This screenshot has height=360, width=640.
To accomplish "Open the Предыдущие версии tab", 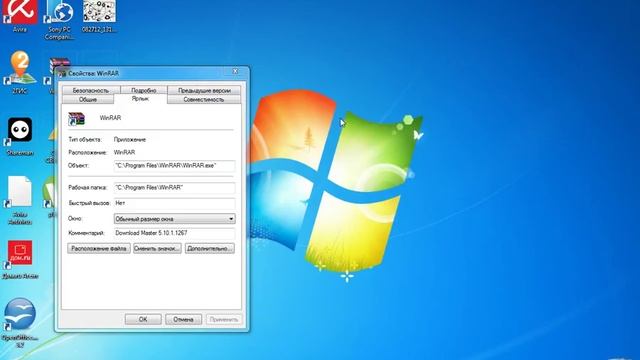I will [204, 90].
